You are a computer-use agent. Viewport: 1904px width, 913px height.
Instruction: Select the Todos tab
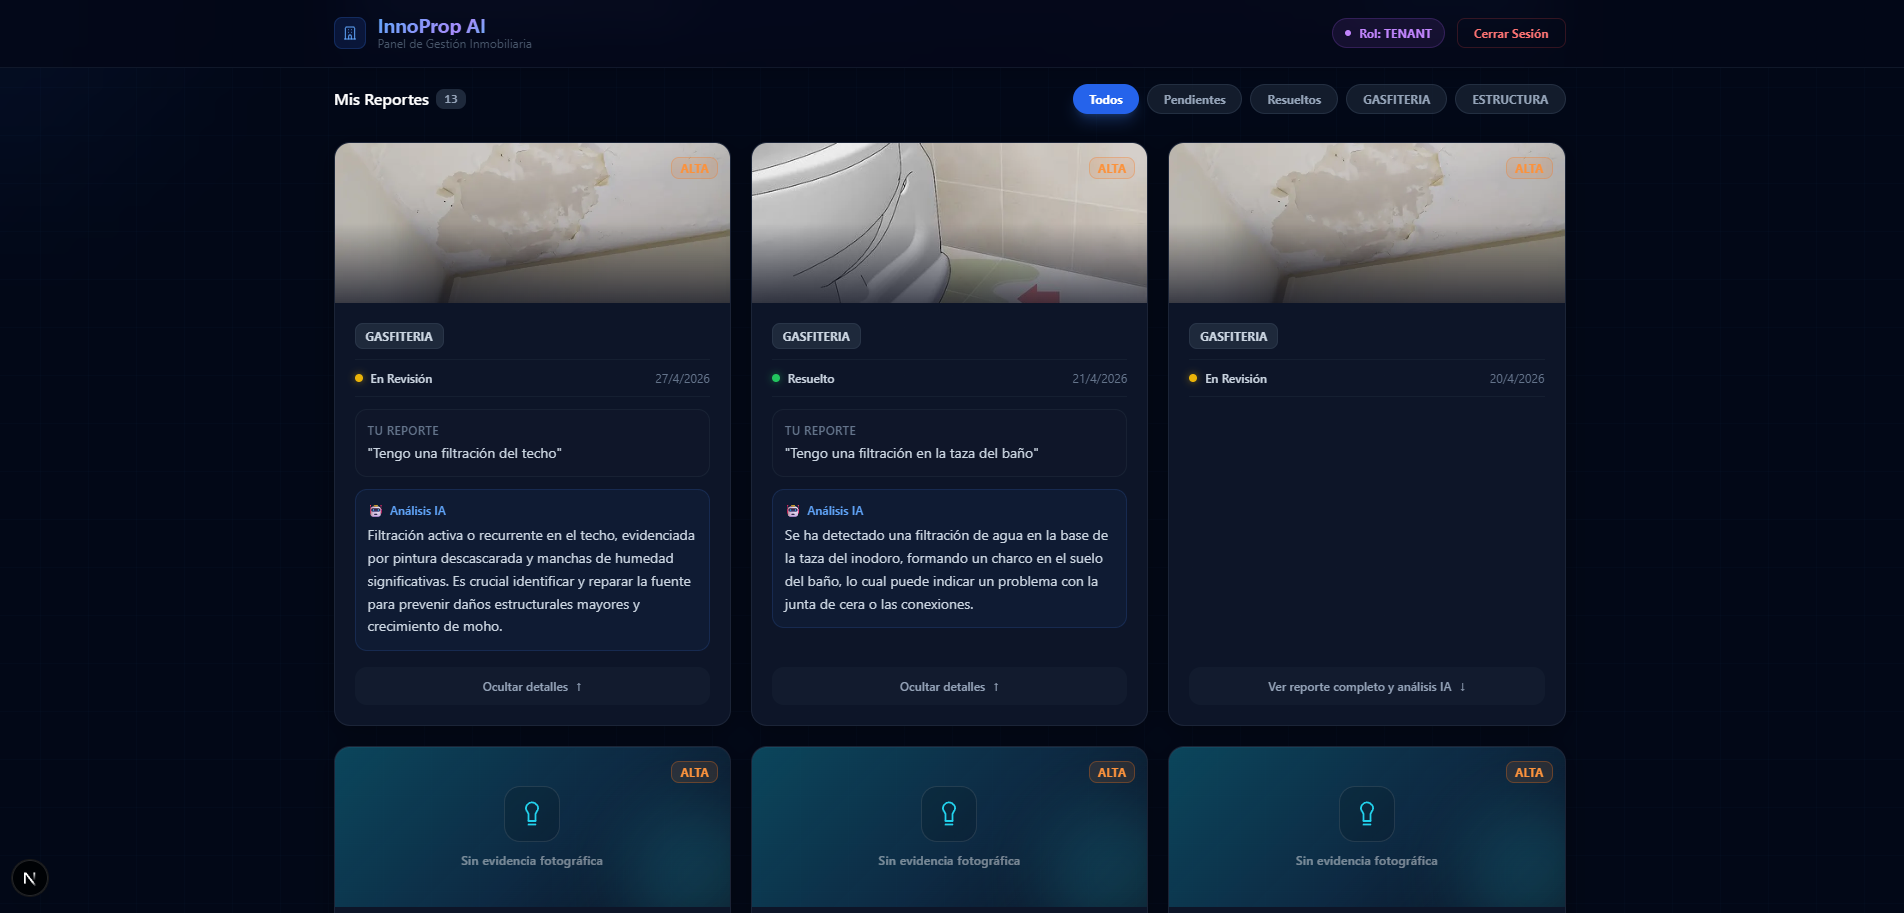pos(1105,99)
